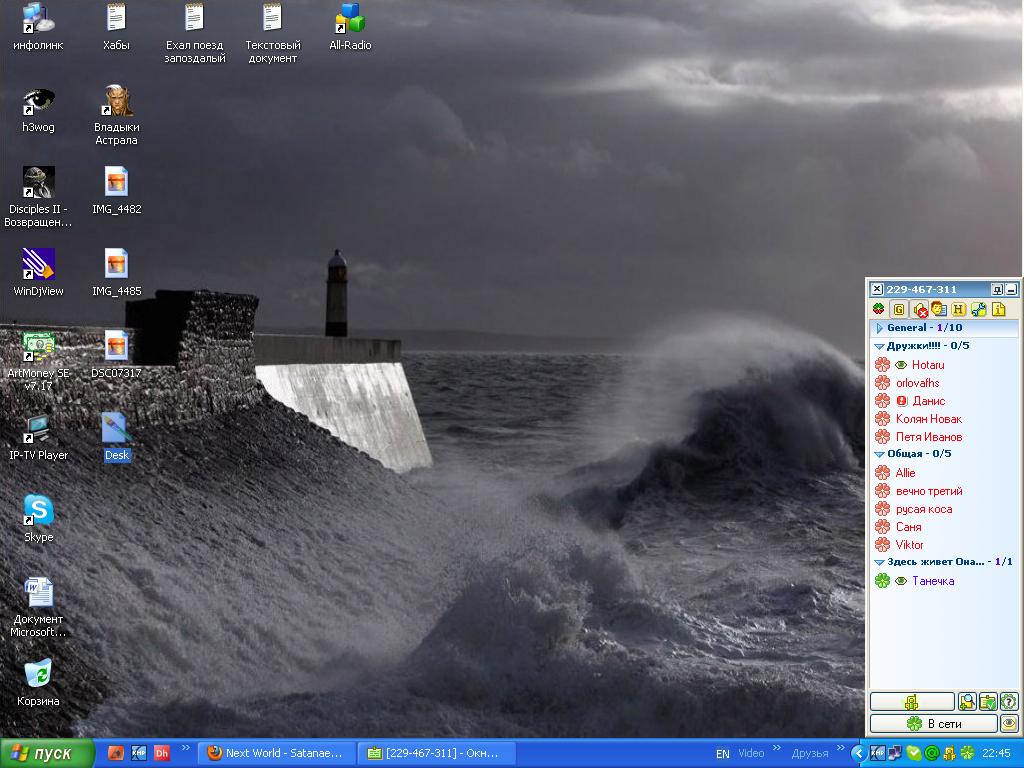Switch to Next World Firefox taskbar window
1024x768 pixels.
(x=277, y=754)
